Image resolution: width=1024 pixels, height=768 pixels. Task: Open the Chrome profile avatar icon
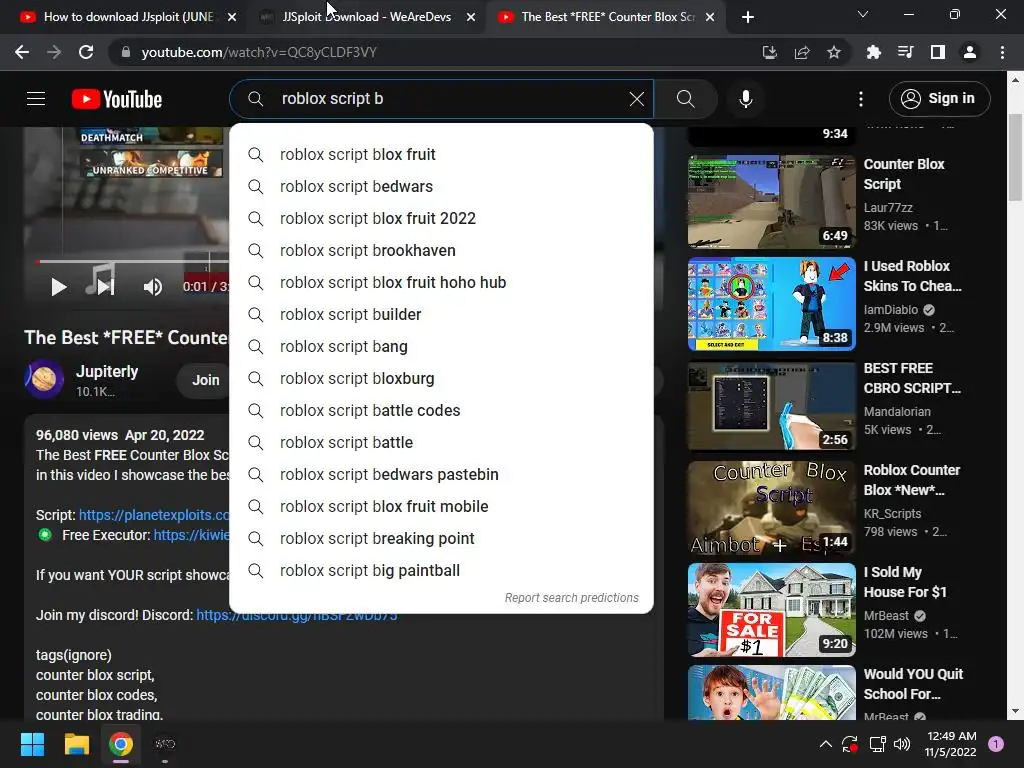tap(970, 52)
